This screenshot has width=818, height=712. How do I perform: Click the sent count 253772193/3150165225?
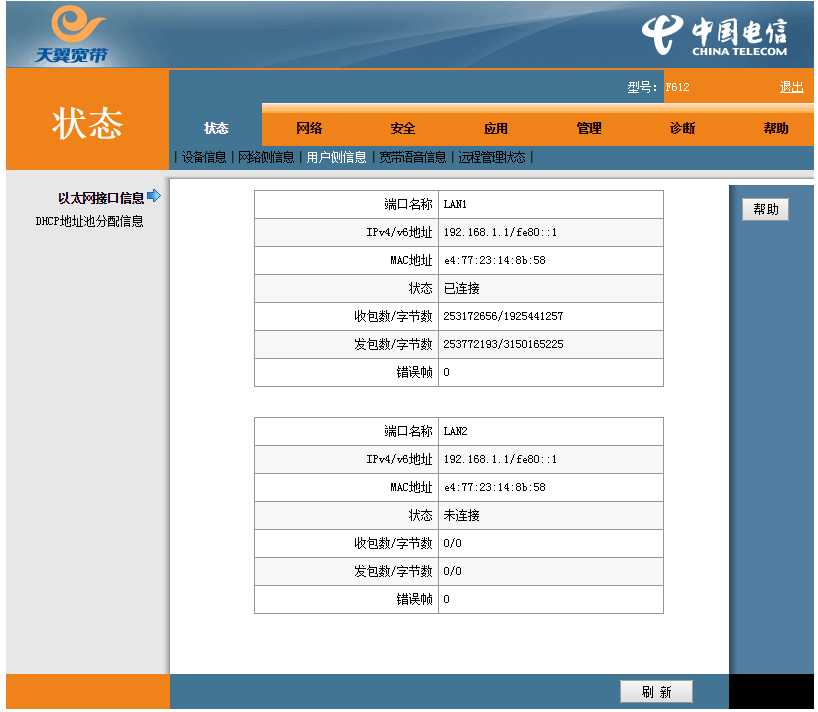[x=503, y=344]
